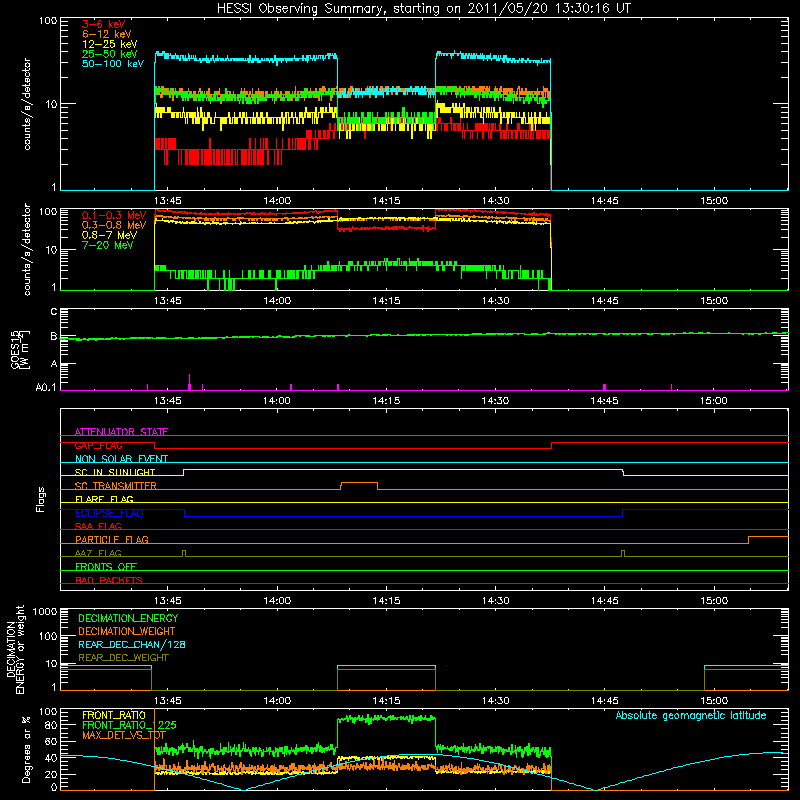Select the ECLIPSE_FLAG label
Viewport: 800px width, 800px height.
coord(109,513)
